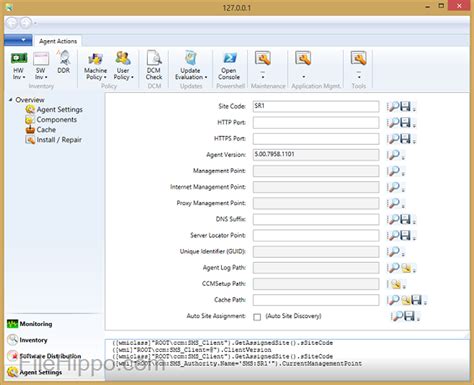Expand HW Inv dropdown arrow
474x385 pixels.
(x=24, y=77)
